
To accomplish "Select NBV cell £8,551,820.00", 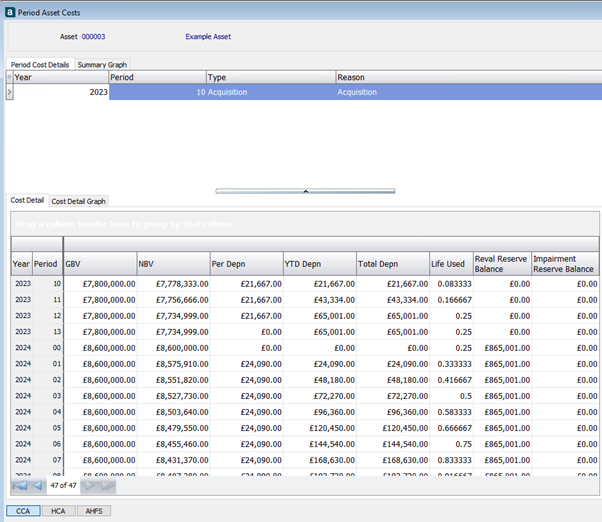I will (174, 380).
